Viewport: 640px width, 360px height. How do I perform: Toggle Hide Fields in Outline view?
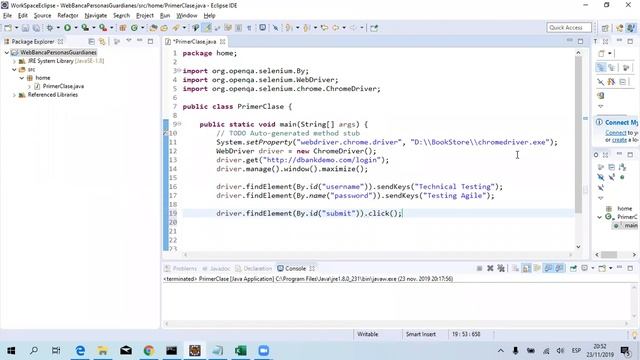pos(600,177)
